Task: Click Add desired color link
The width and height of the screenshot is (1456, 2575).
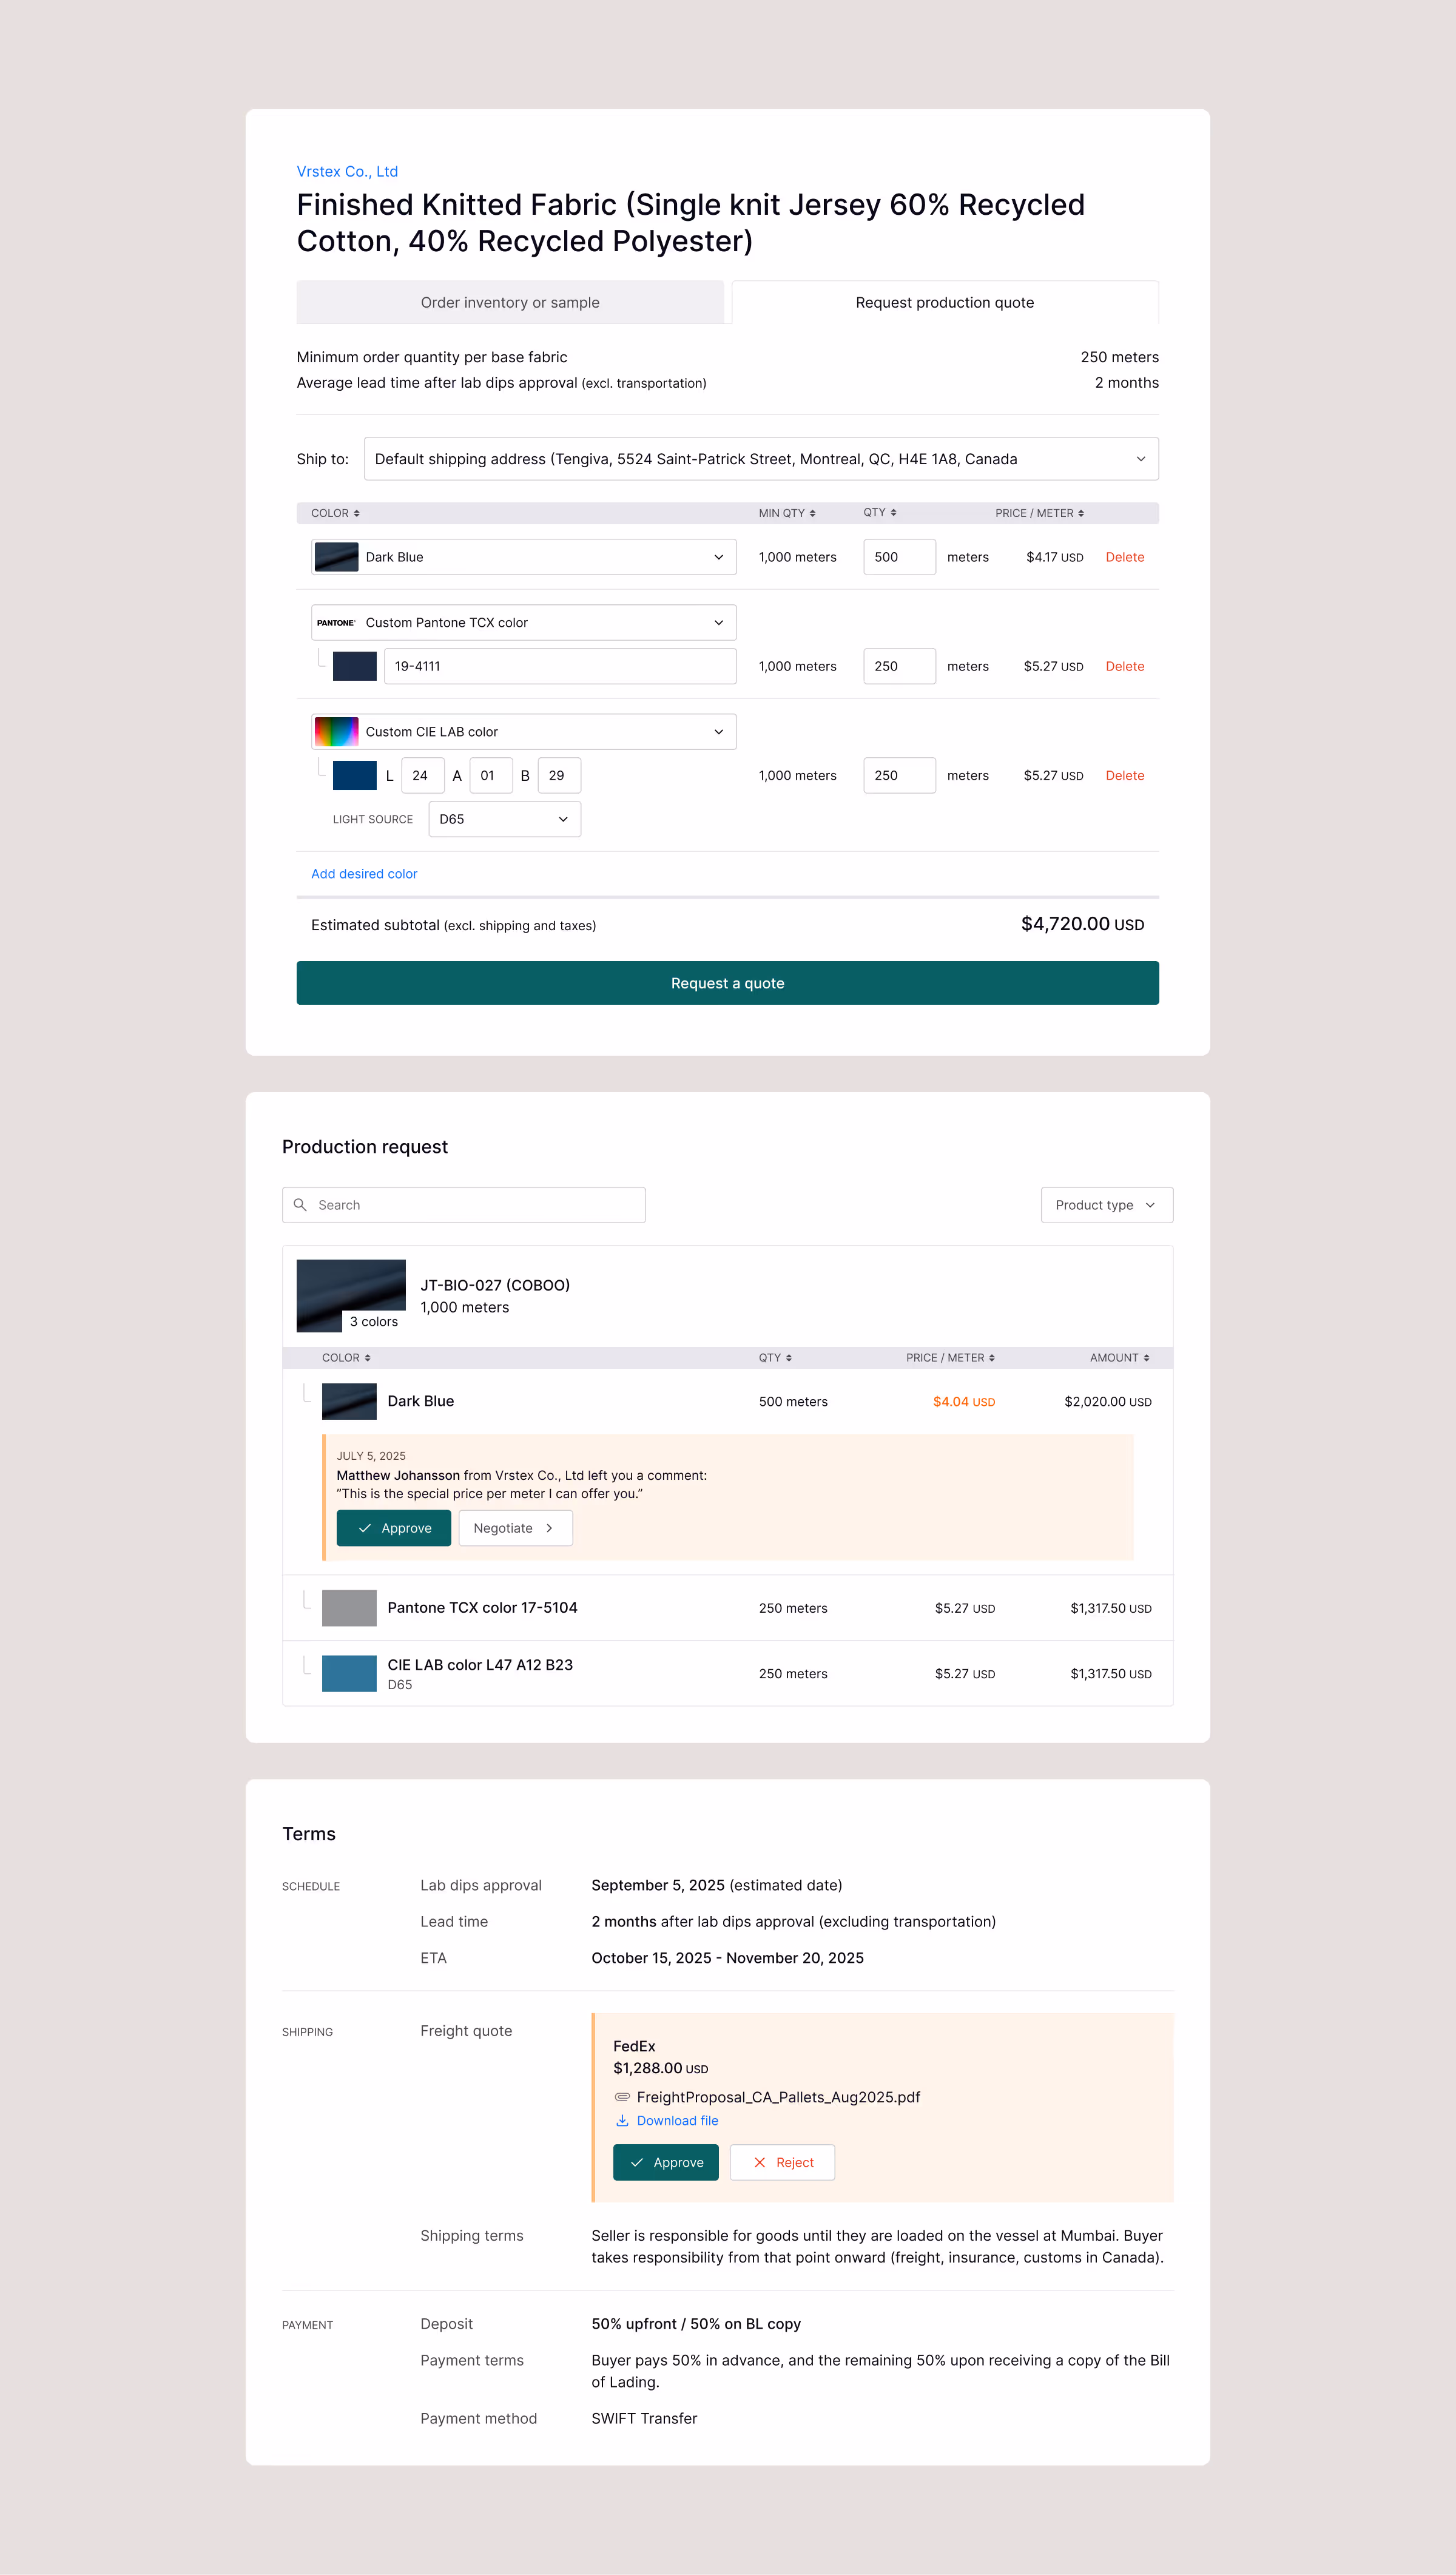Action: point(364,874)
